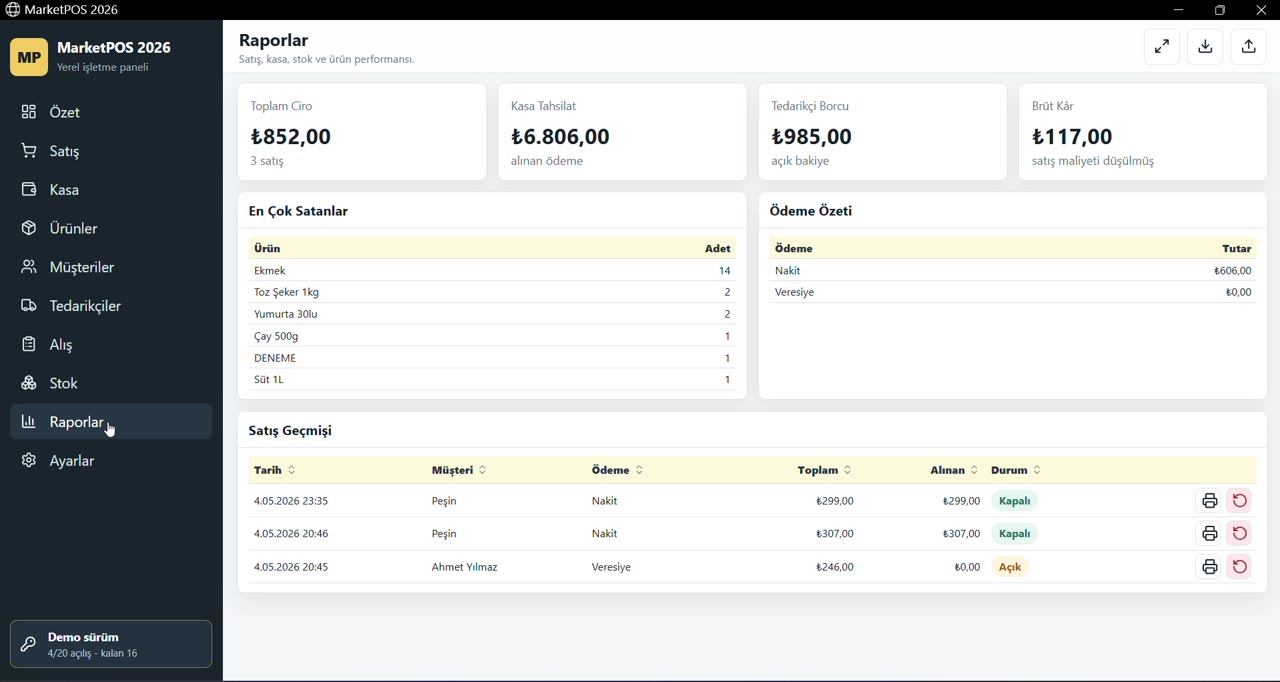
Task: Click the Nakit ₺606,00 payment row
Action: pos(1013,271)
